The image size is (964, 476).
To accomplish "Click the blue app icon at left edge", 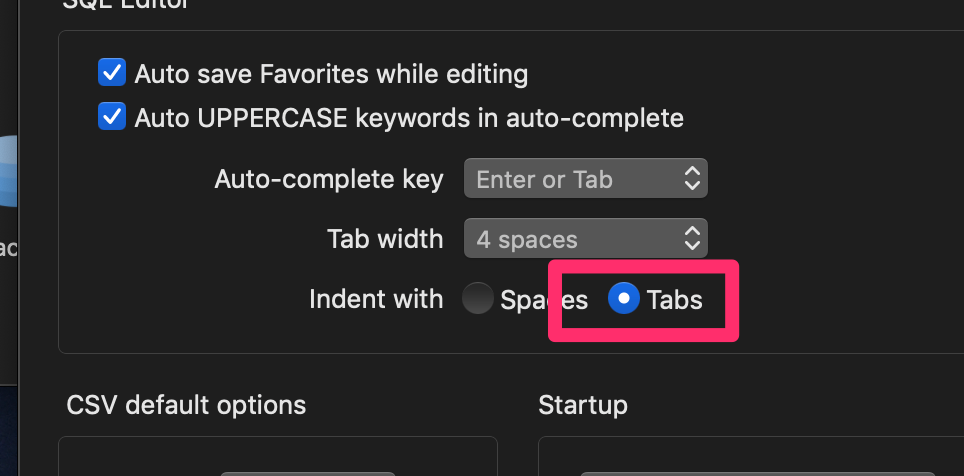I will click(x=8, y=171).
